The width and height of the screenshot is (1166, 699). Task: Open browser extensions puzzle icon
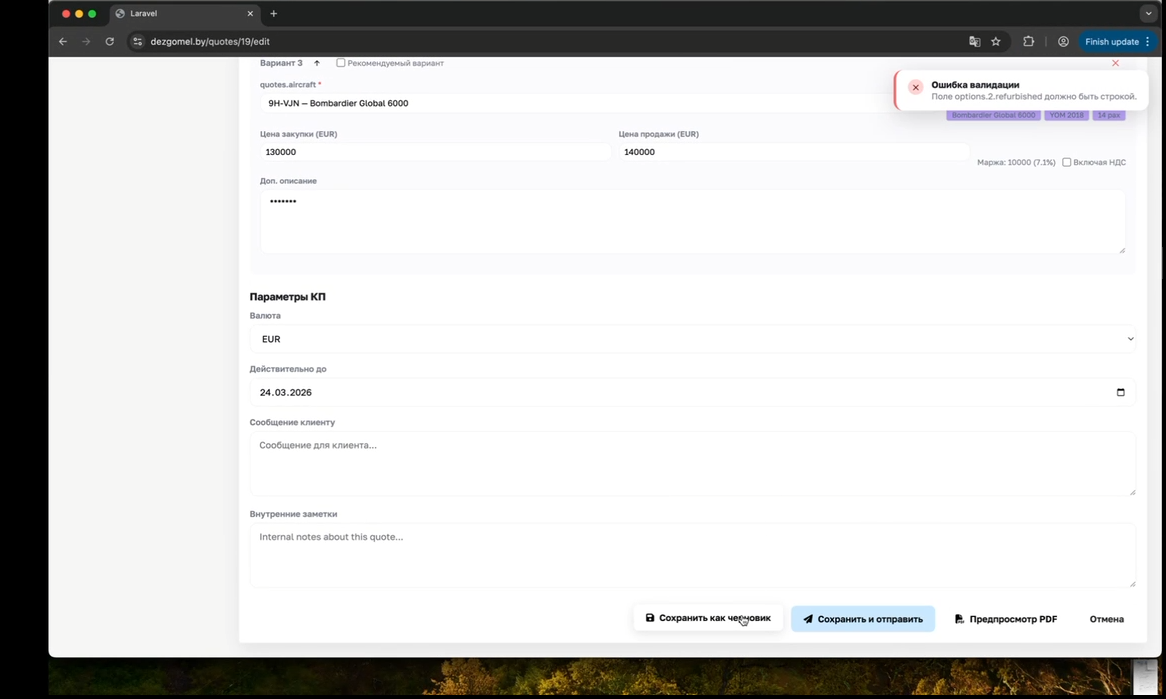[1028, 42]
